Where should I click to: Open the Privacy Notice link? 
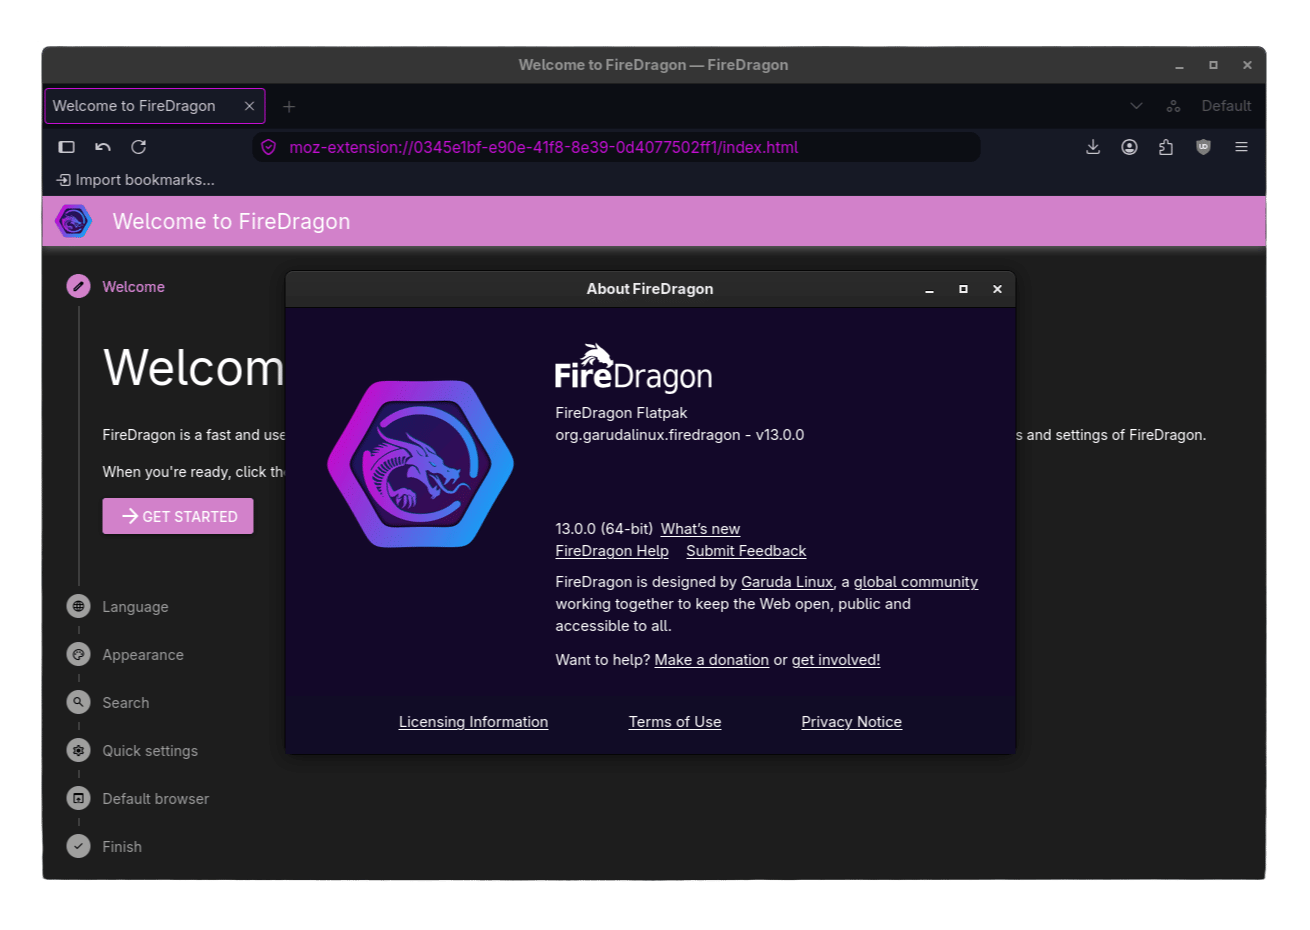pyautogui.click(x=852, y=722)
